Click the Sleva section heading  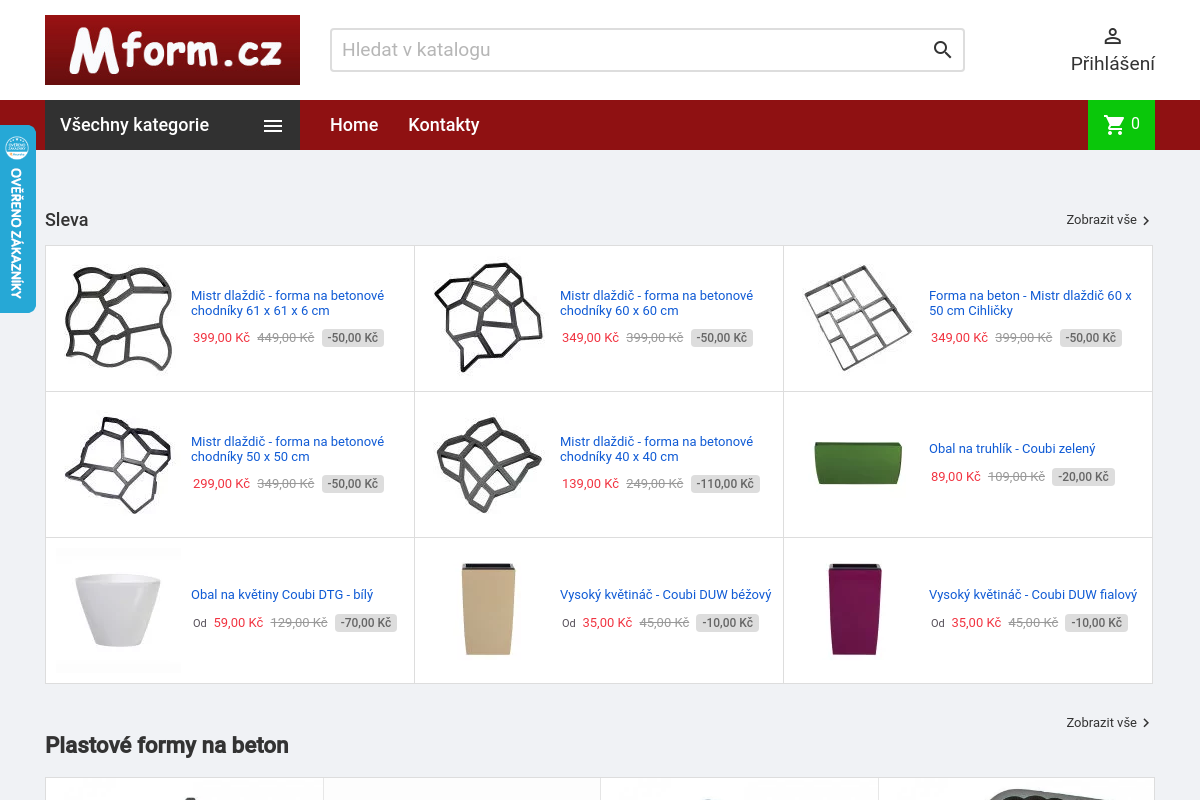(67, 220)
